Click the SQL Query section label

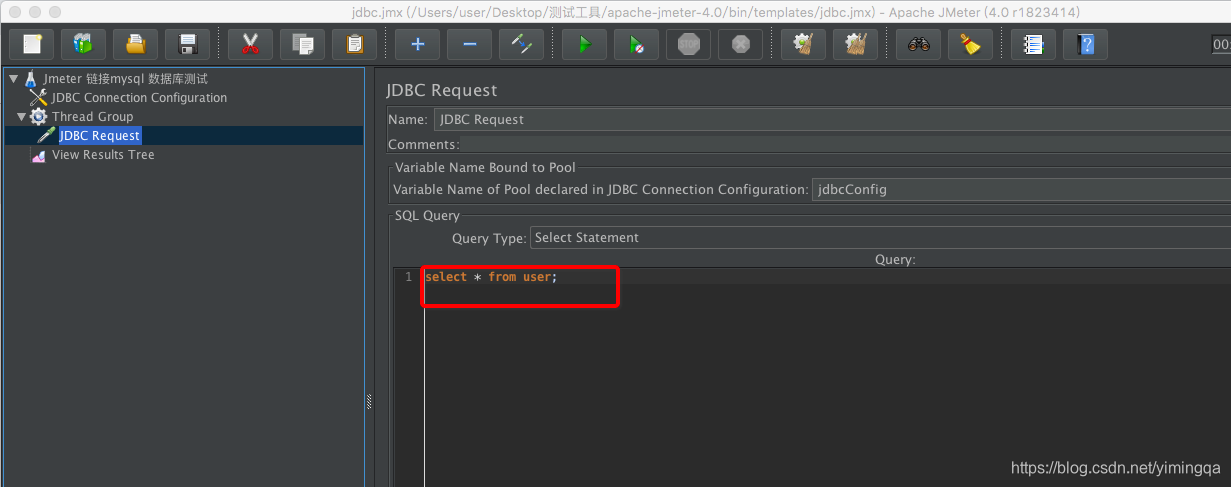tap(427, 216)
